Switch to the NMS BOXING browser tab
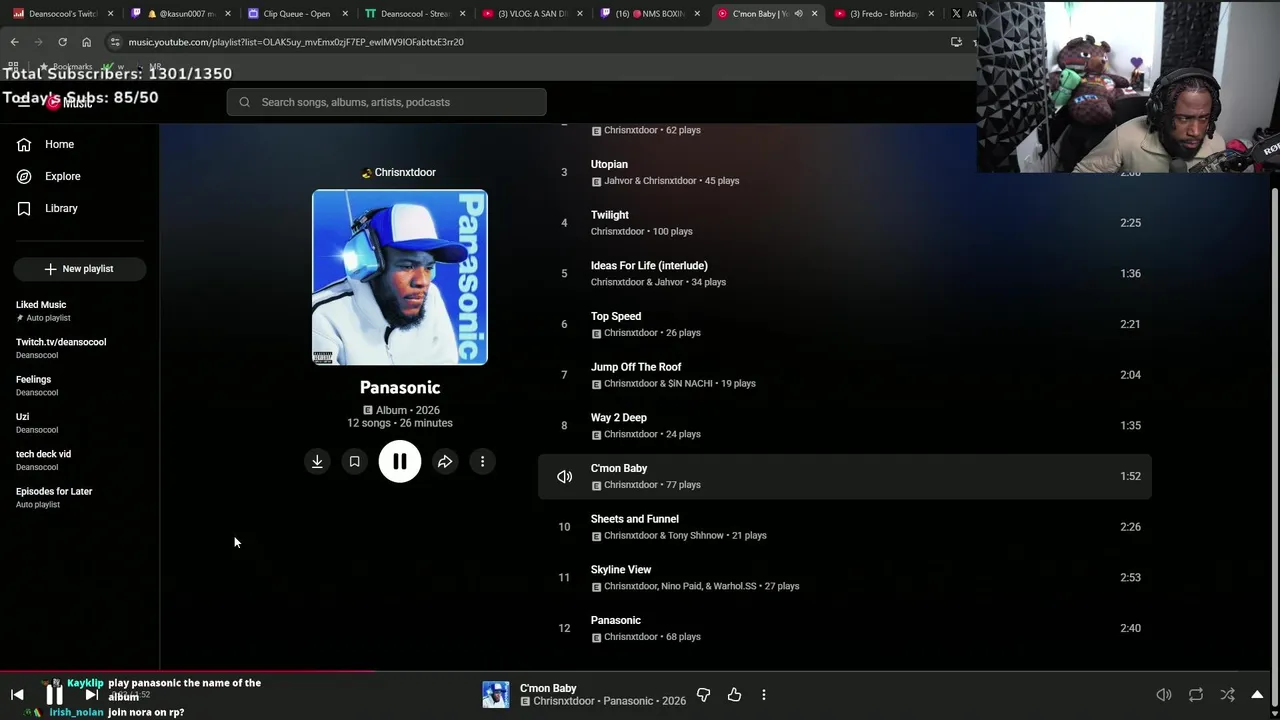 tap(648, 14)
